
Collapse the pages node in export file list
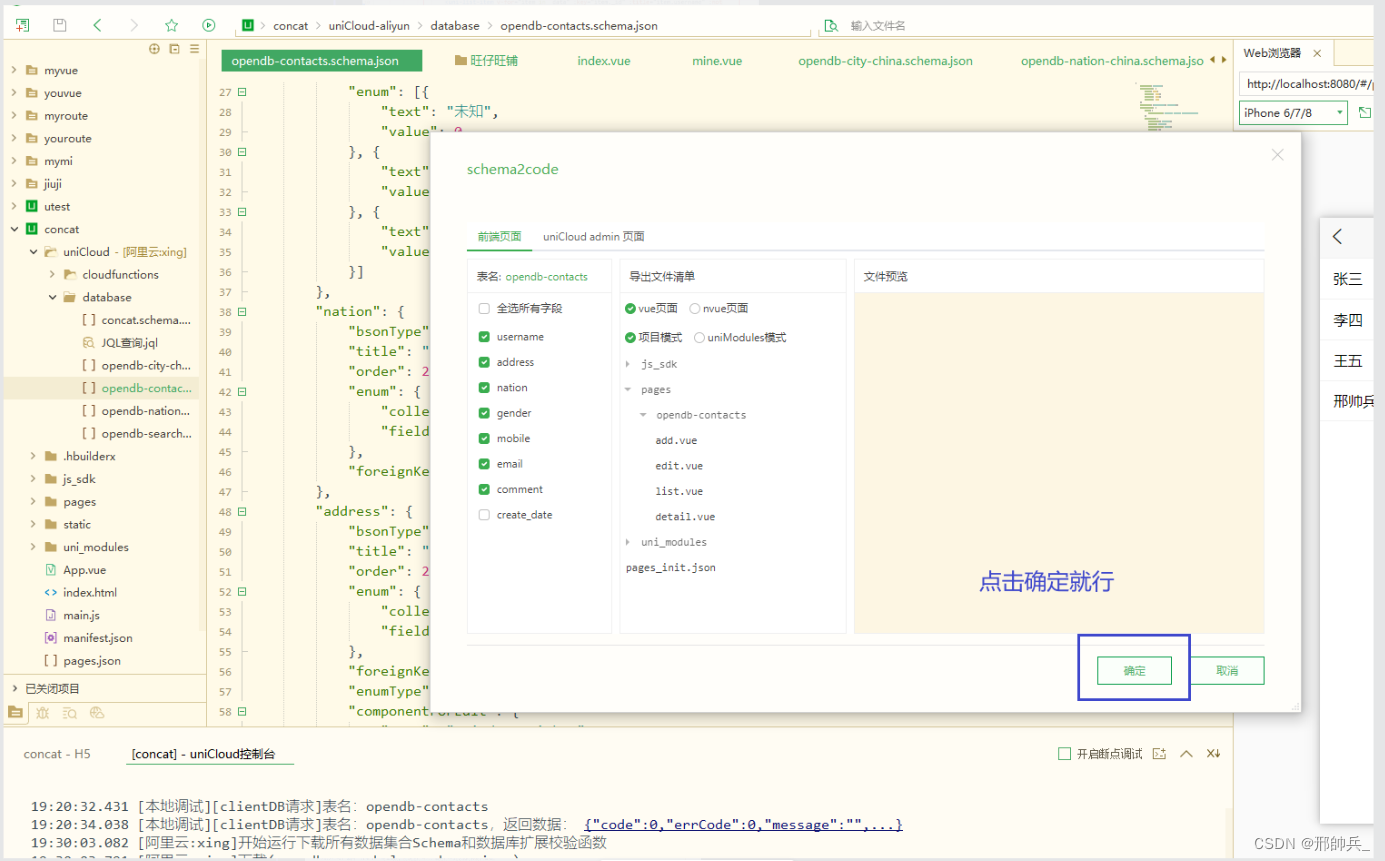coord(628,390)
